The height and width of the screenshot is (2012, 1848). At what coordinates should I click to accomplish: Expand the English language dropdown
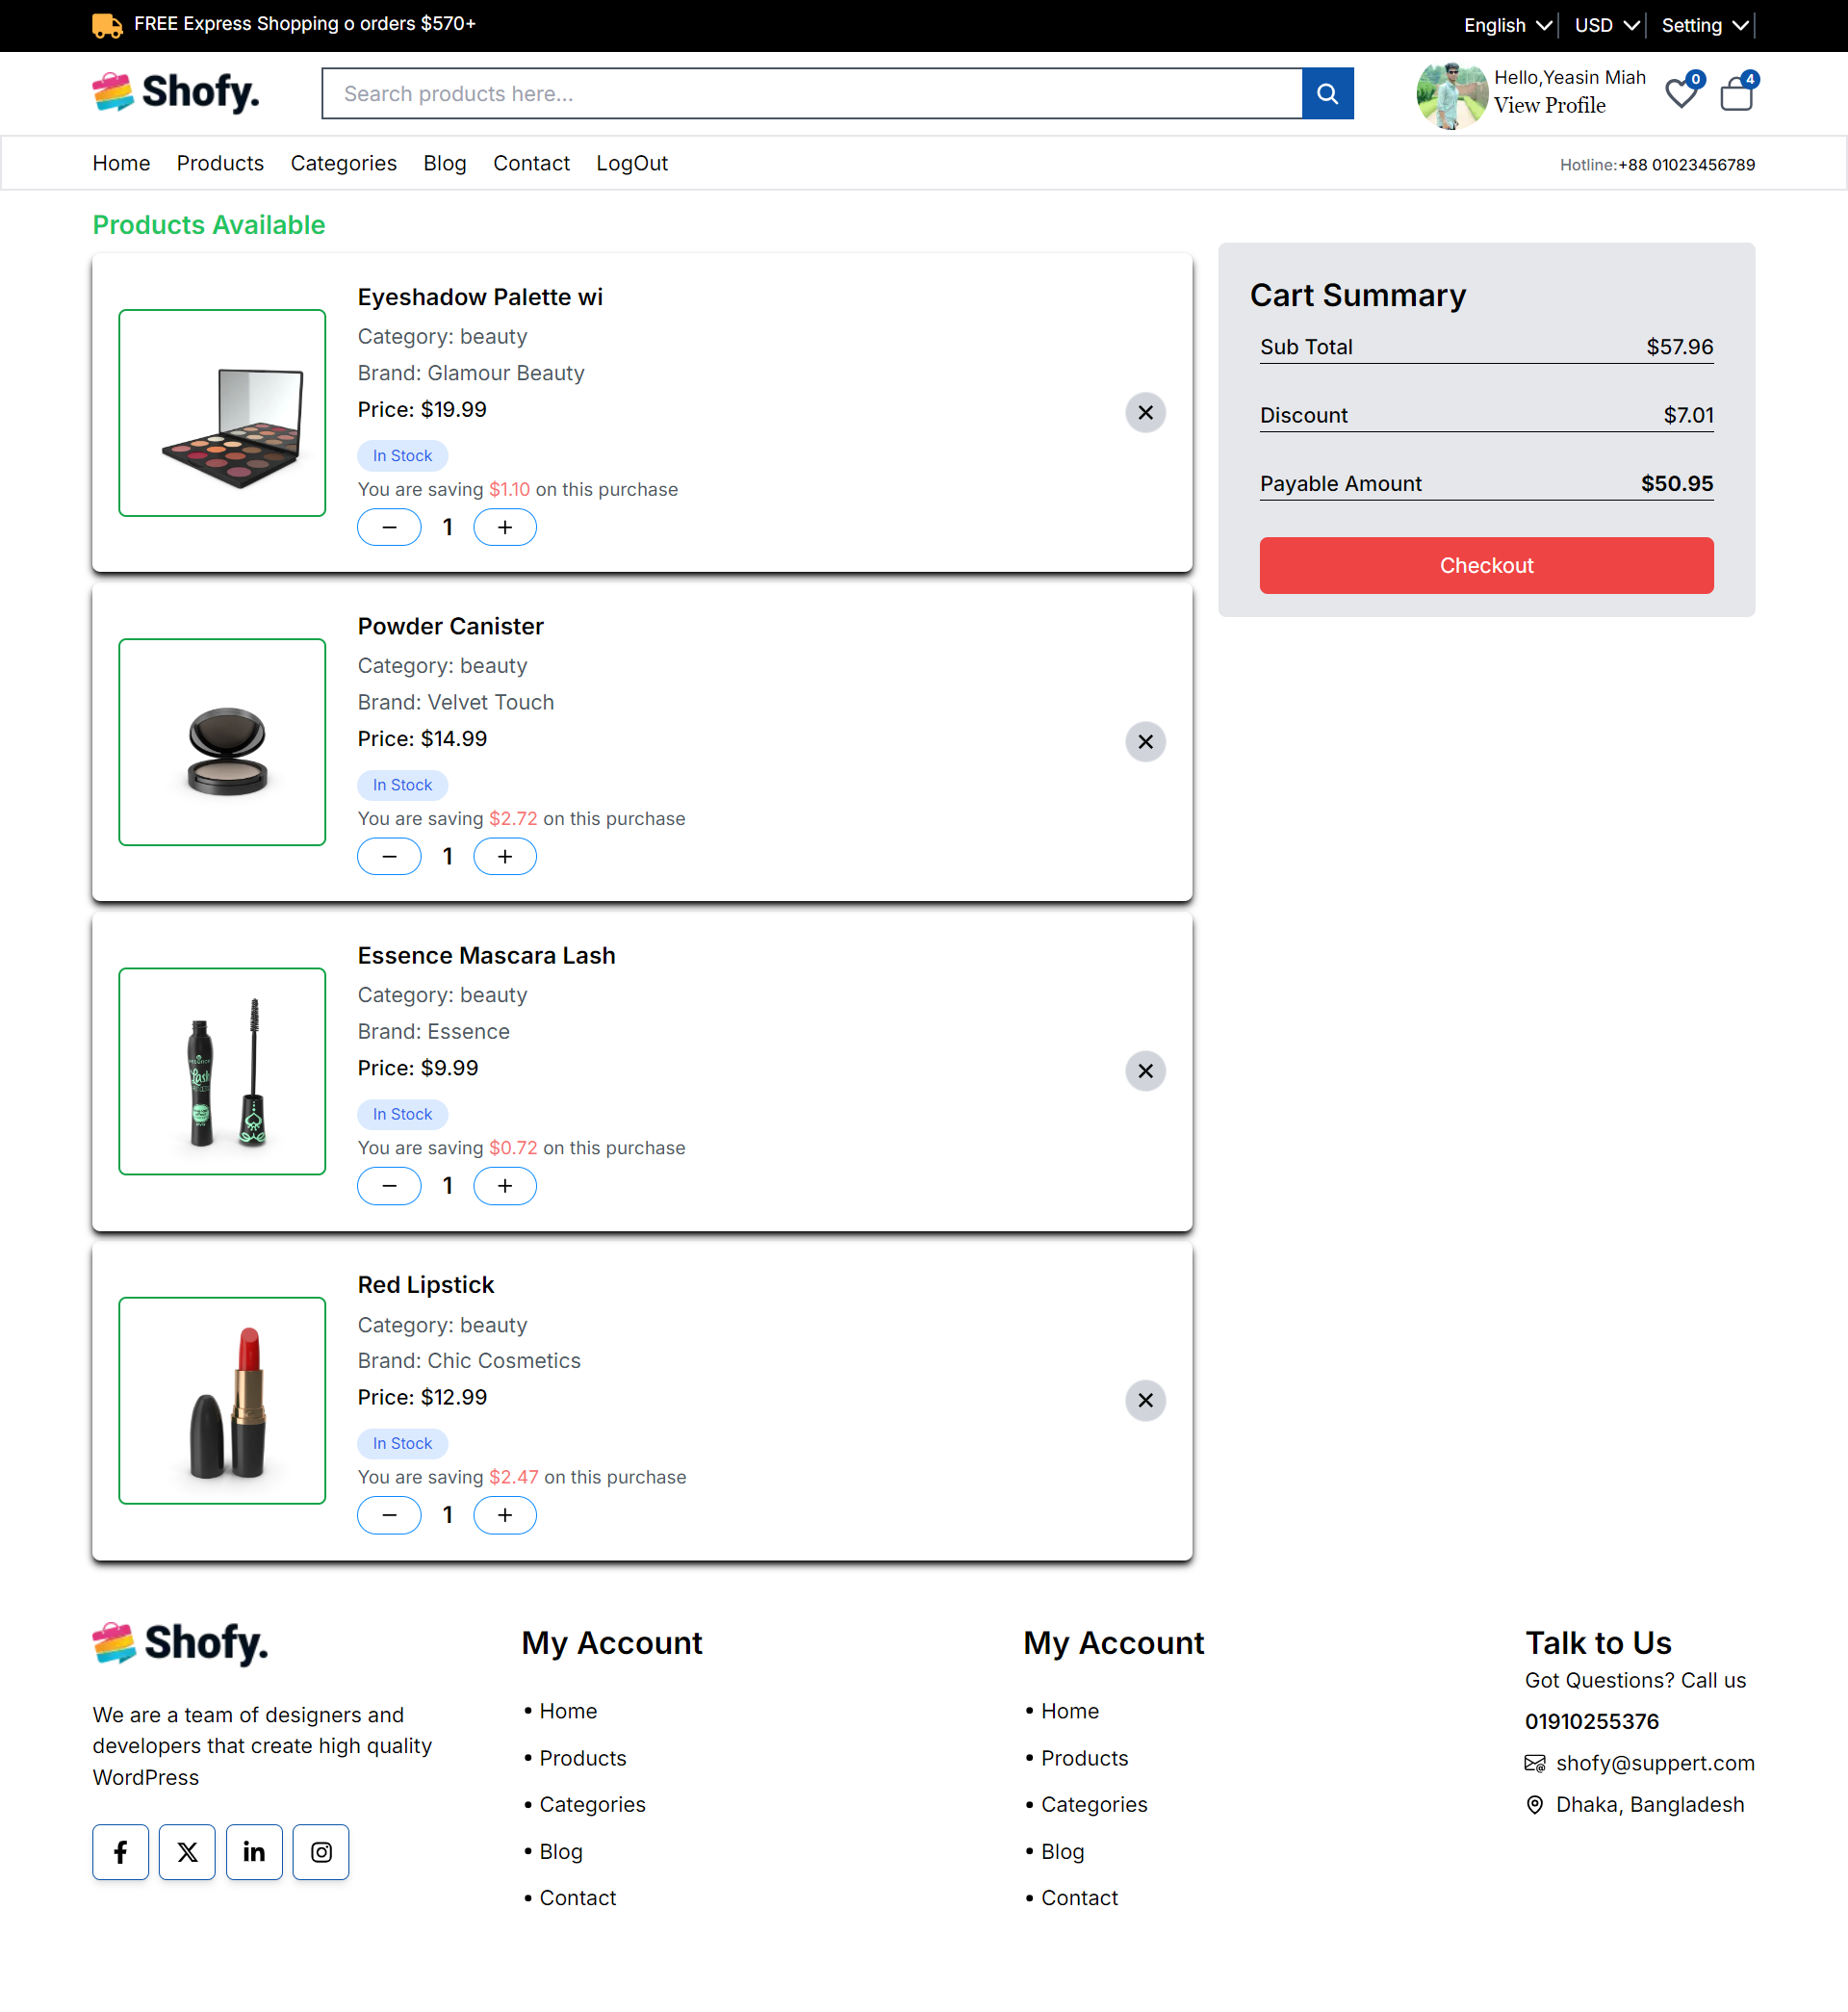tap(1507, 25)
